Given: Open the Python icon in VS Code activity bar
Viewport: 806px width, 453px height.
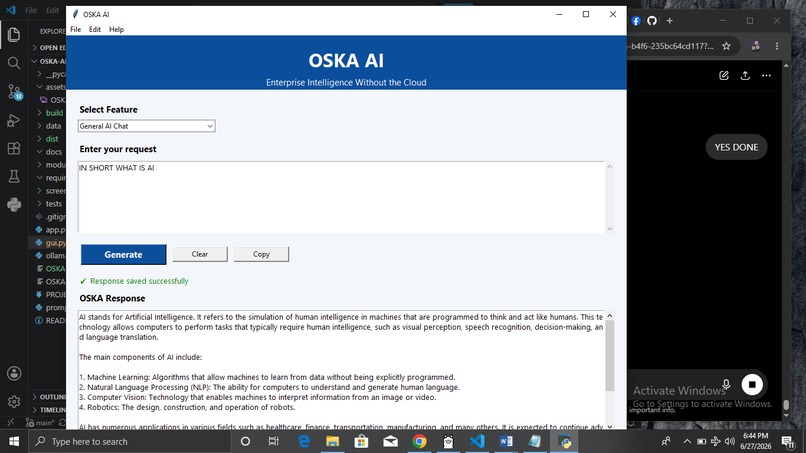Looking at the screenshot, I should 14,205.
